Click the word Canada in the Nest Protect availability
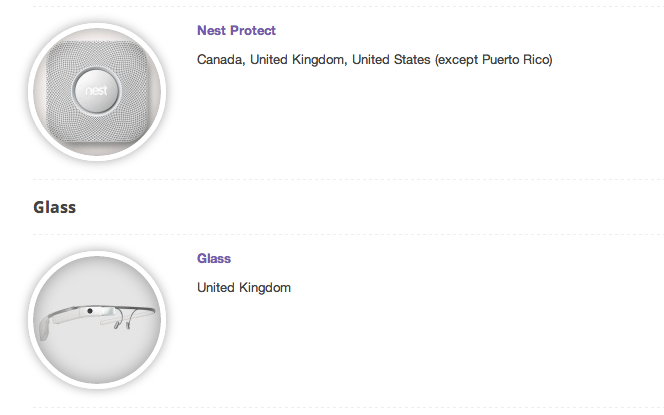 point(219,60)
